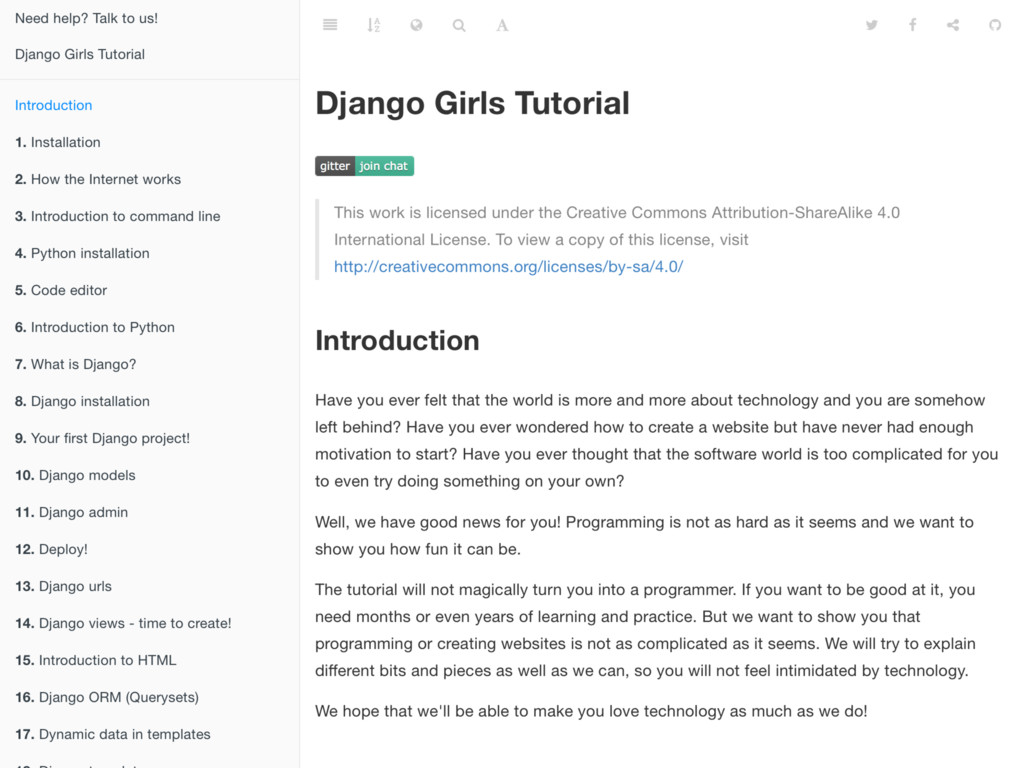Screen dimensions: 1024x768
Task: Click the A-Z glossary sort icon
Action: click(373, 25)
